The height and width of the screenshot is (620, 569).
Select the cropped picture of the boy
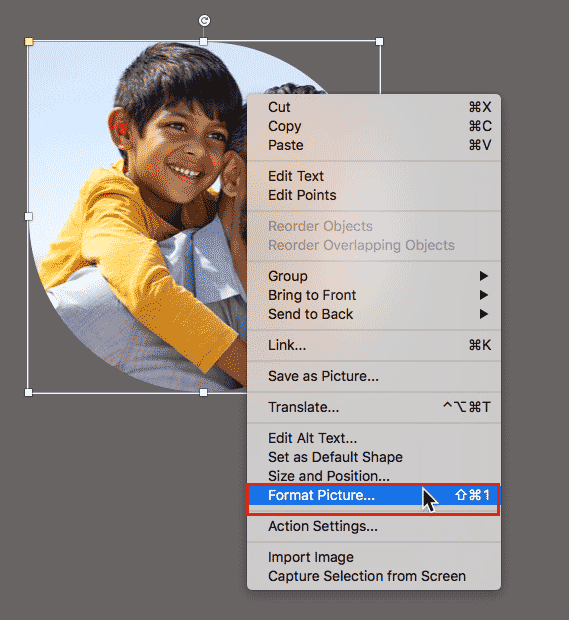pos(138,217)
